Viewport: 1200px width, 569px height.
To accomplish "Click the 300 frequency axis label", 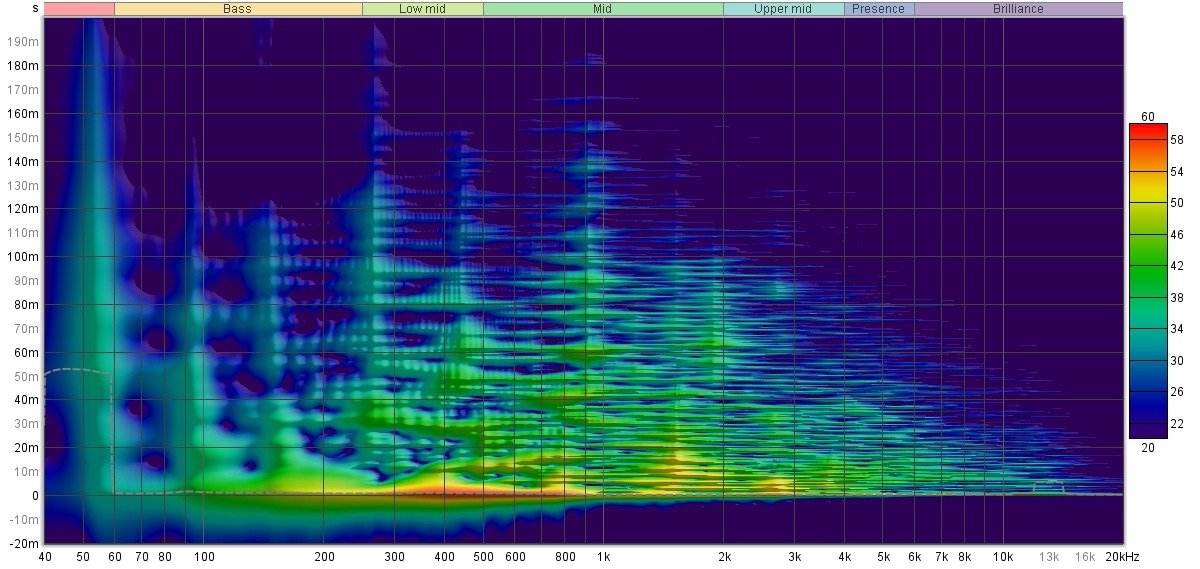I will coord(394,557).
